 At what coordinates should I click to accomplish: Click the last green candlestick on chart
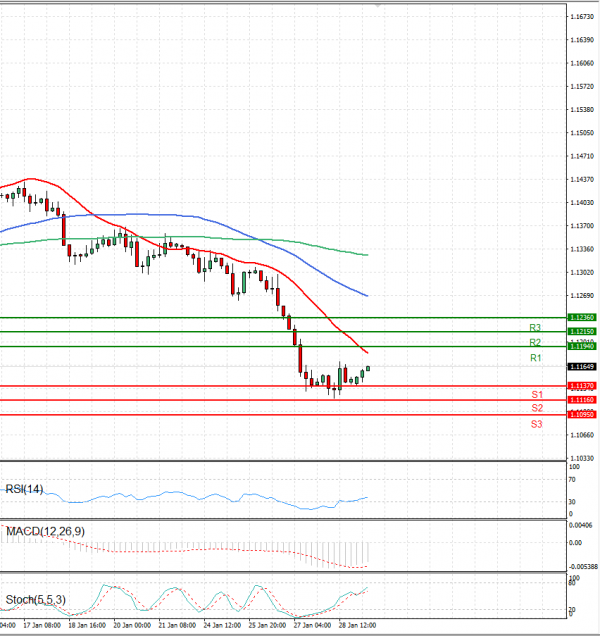coord(368,368)
